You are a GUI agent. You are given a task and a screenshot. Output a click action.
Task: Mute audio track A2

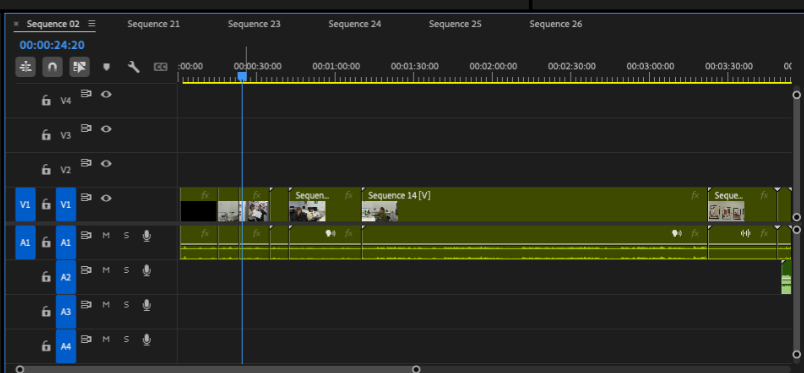pyautogui.click(x=106, y=270)
